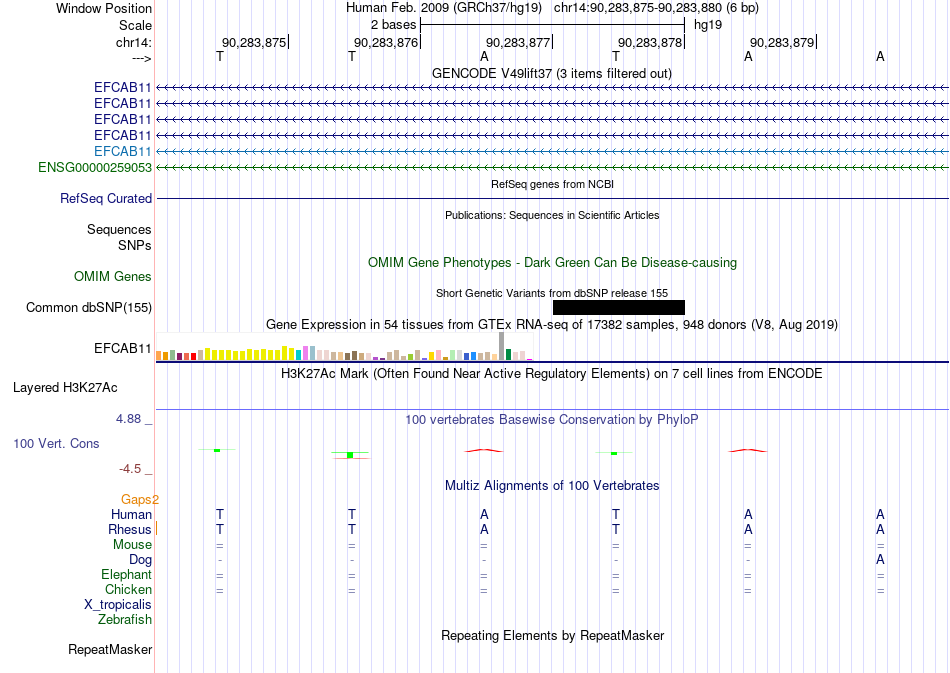Image resolution: width=950 pixels, height=673 pixels.
Task: Click the SNPs track label
Action: (x=135, y=245)
